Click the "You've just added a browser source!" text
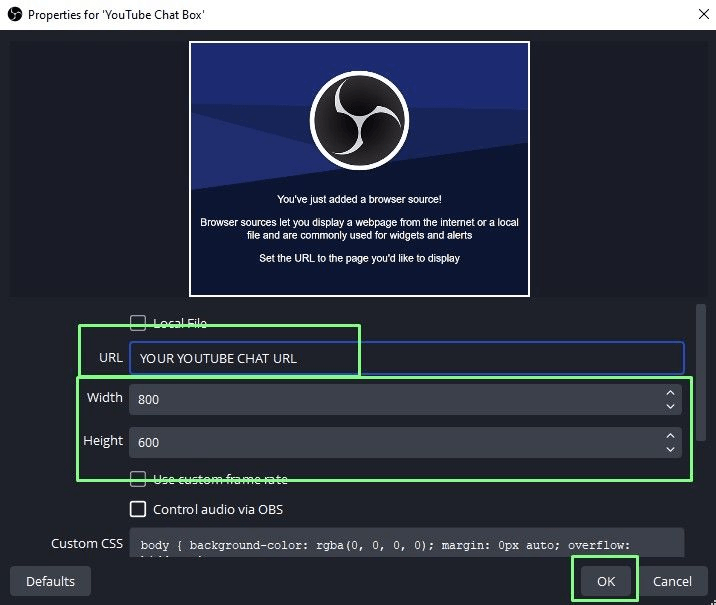This screenshot has height=605, width=716. [x=359, y=199]
